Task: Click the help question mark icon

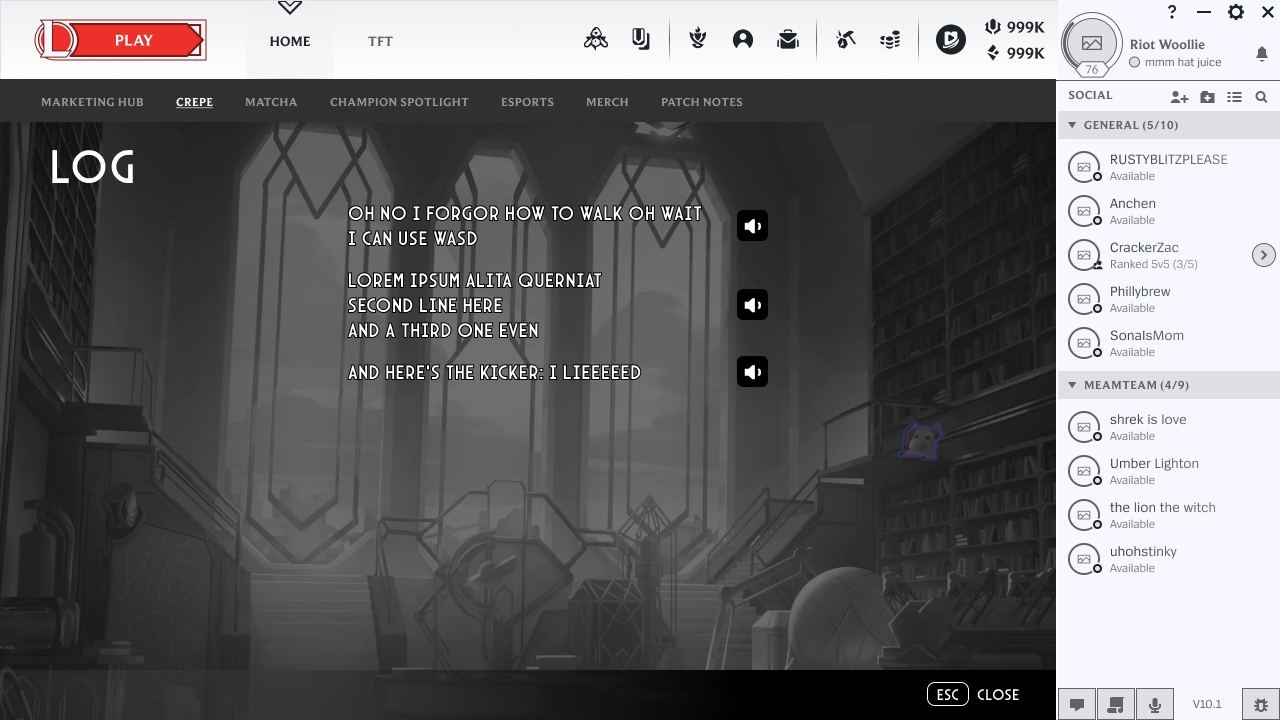Action: click(x=1172, y=12)
